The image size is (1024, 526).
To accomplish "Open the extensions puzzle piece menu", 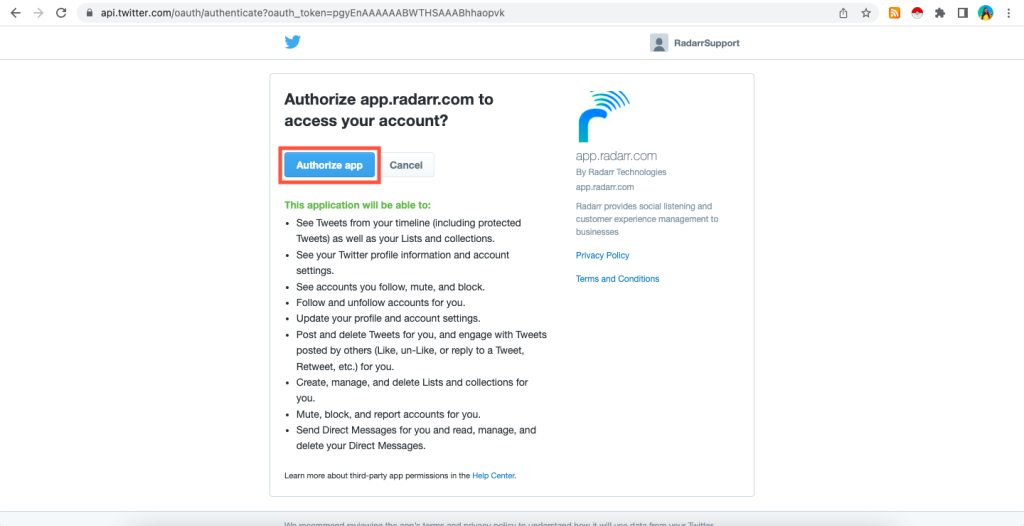I will 940,13.
